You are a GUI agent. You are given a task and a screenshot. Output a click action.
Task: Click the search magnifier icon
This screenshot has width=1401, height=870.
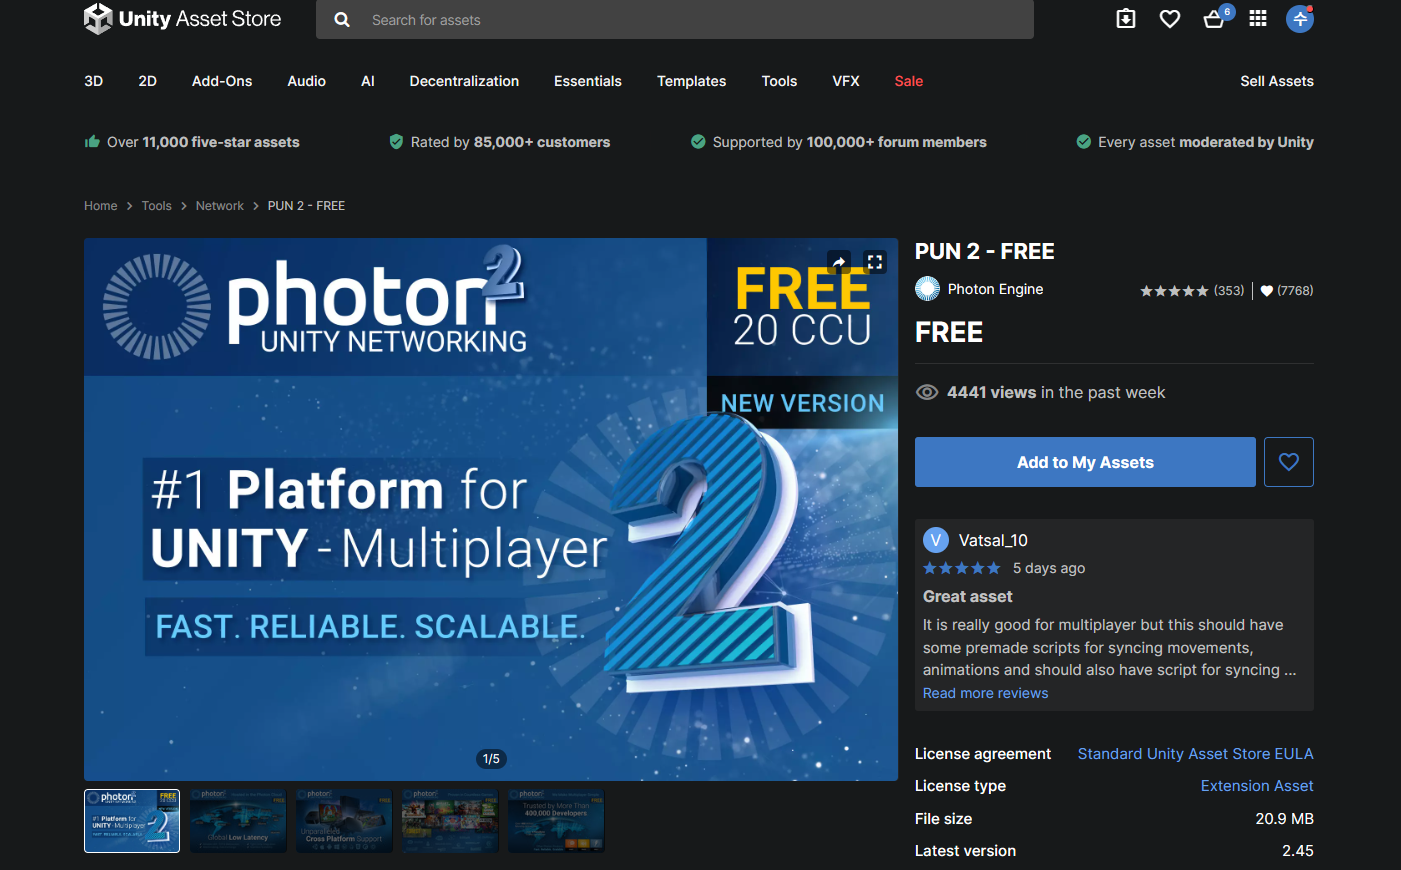[x=342, y=20]
